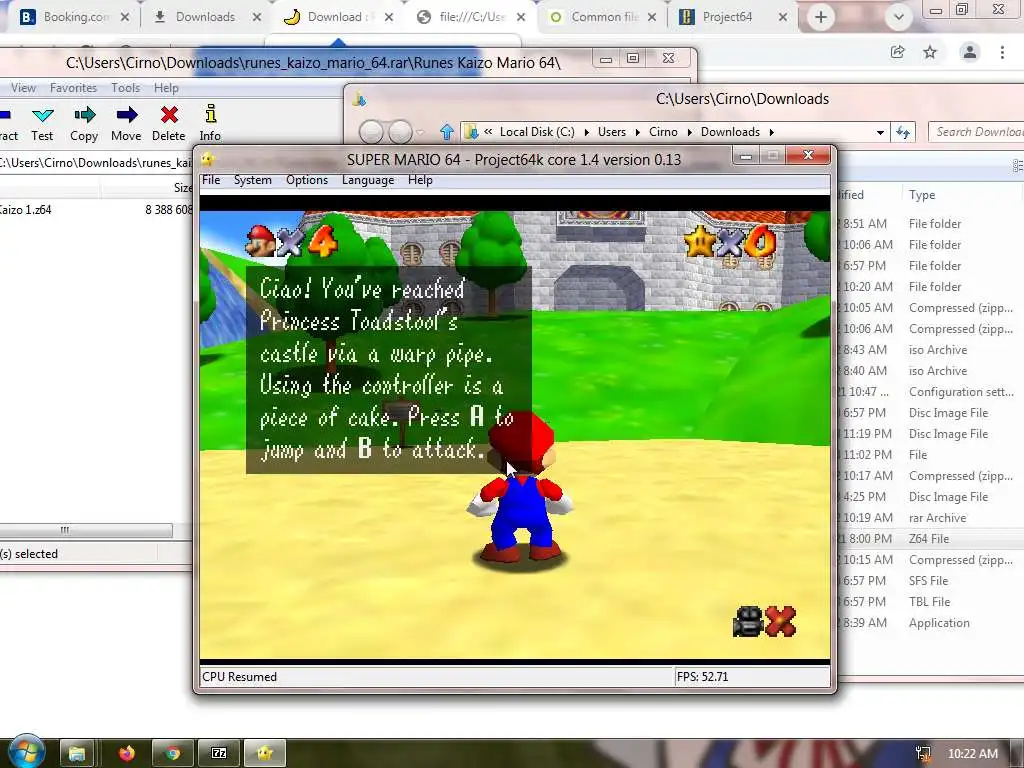Select the Application row in Explorer
This screenshot has height=768, width=1024.
pos(931,623)
